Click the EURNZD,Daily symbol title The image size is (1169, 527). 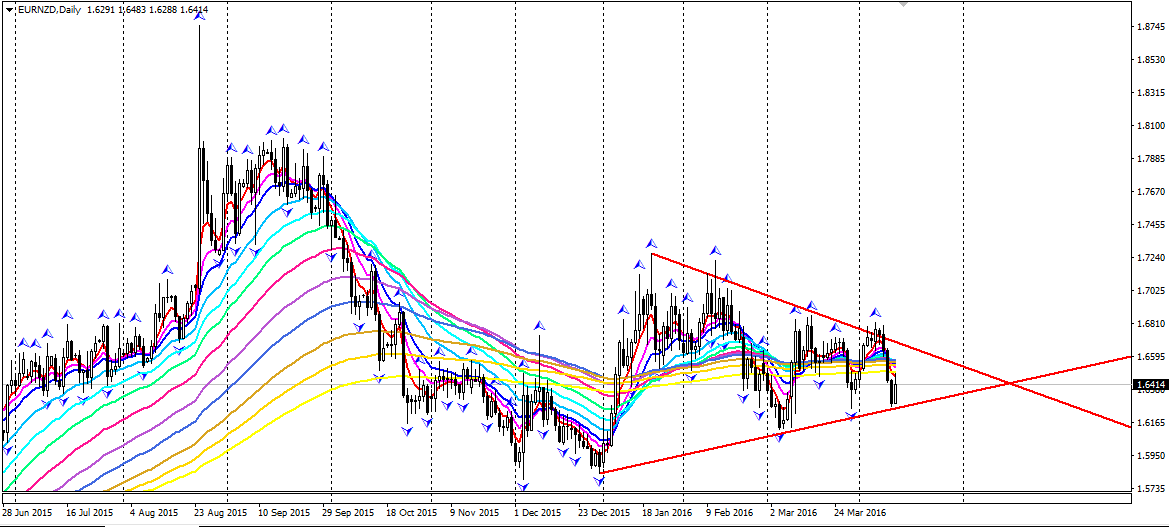click(x=48, y=9)
